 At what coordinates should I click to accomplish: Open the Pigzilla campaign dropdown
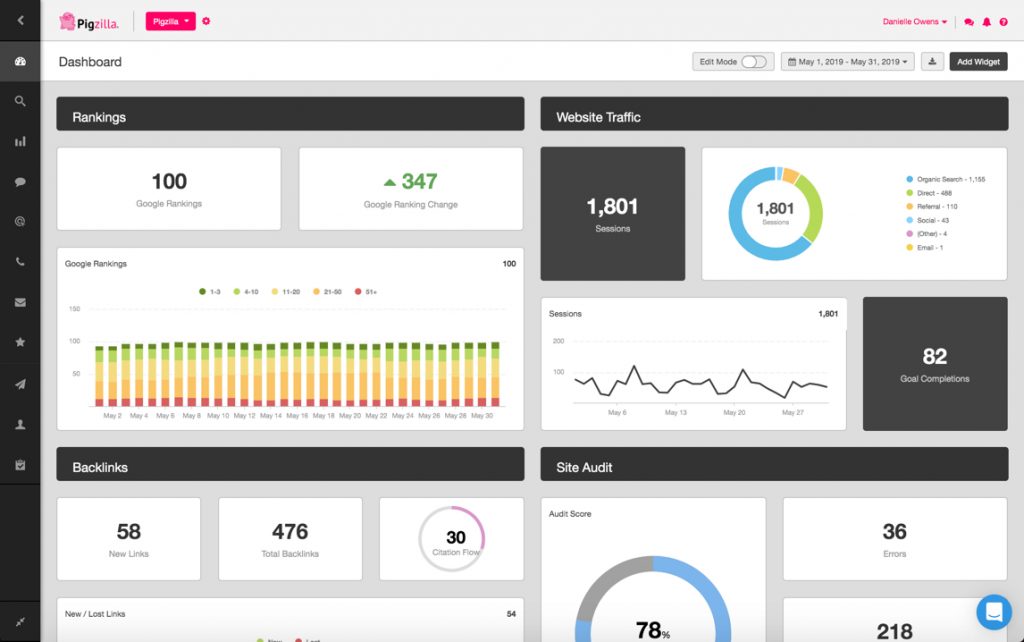tap(170, 21)
